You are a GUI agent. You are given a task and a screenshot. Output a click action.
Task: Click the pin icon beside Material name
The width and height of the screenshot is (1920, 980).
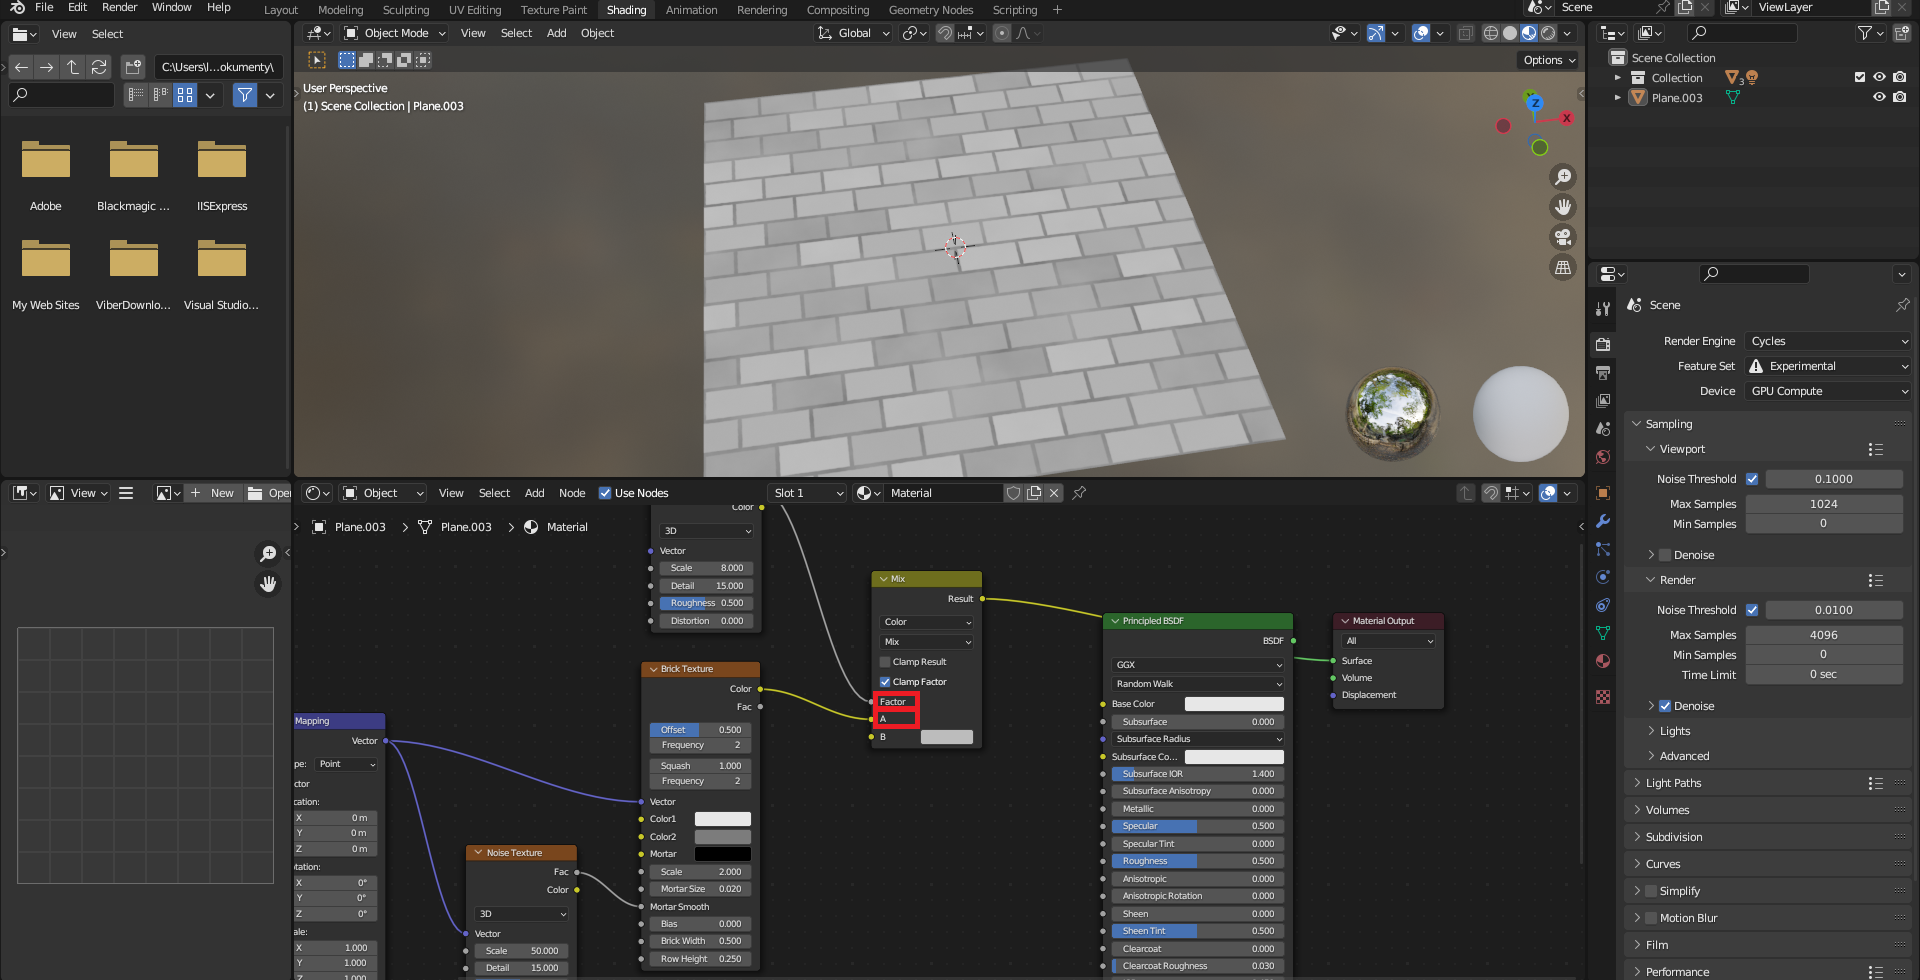tap(1079, 493)
